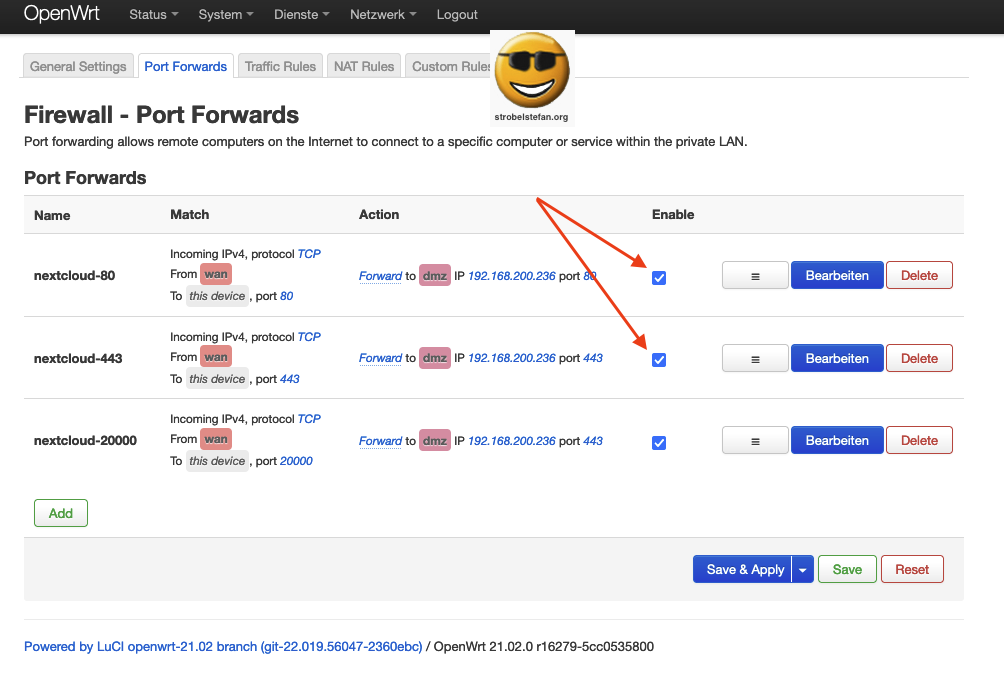Screen dimensions: 1004x681
Task: Delete the nextcloud-20000 rule
Action: (x=918, y=439)
